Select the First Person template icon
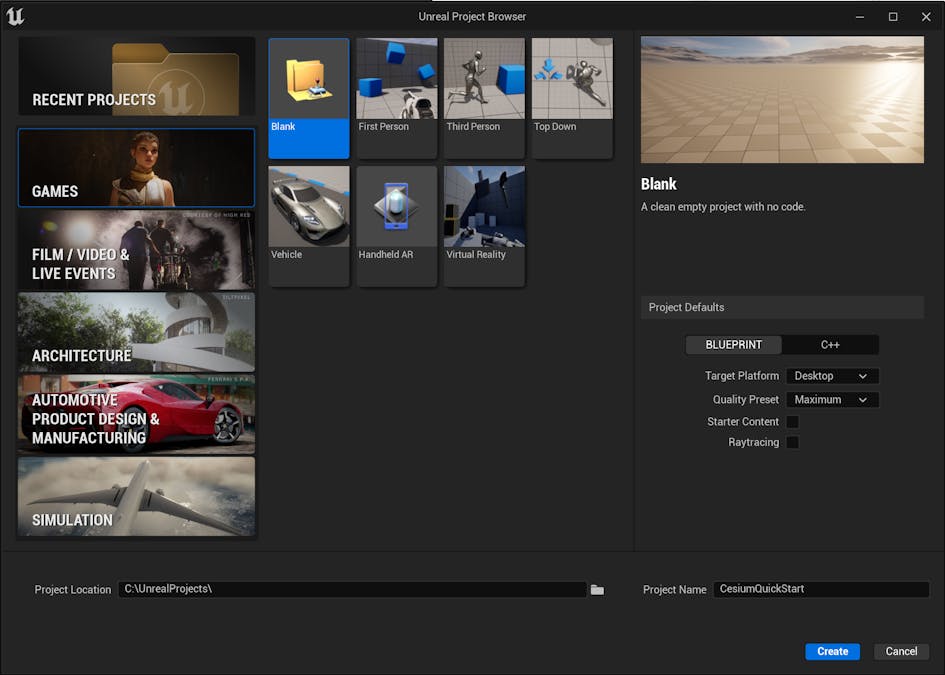945x675 pixels. [396, 78]
